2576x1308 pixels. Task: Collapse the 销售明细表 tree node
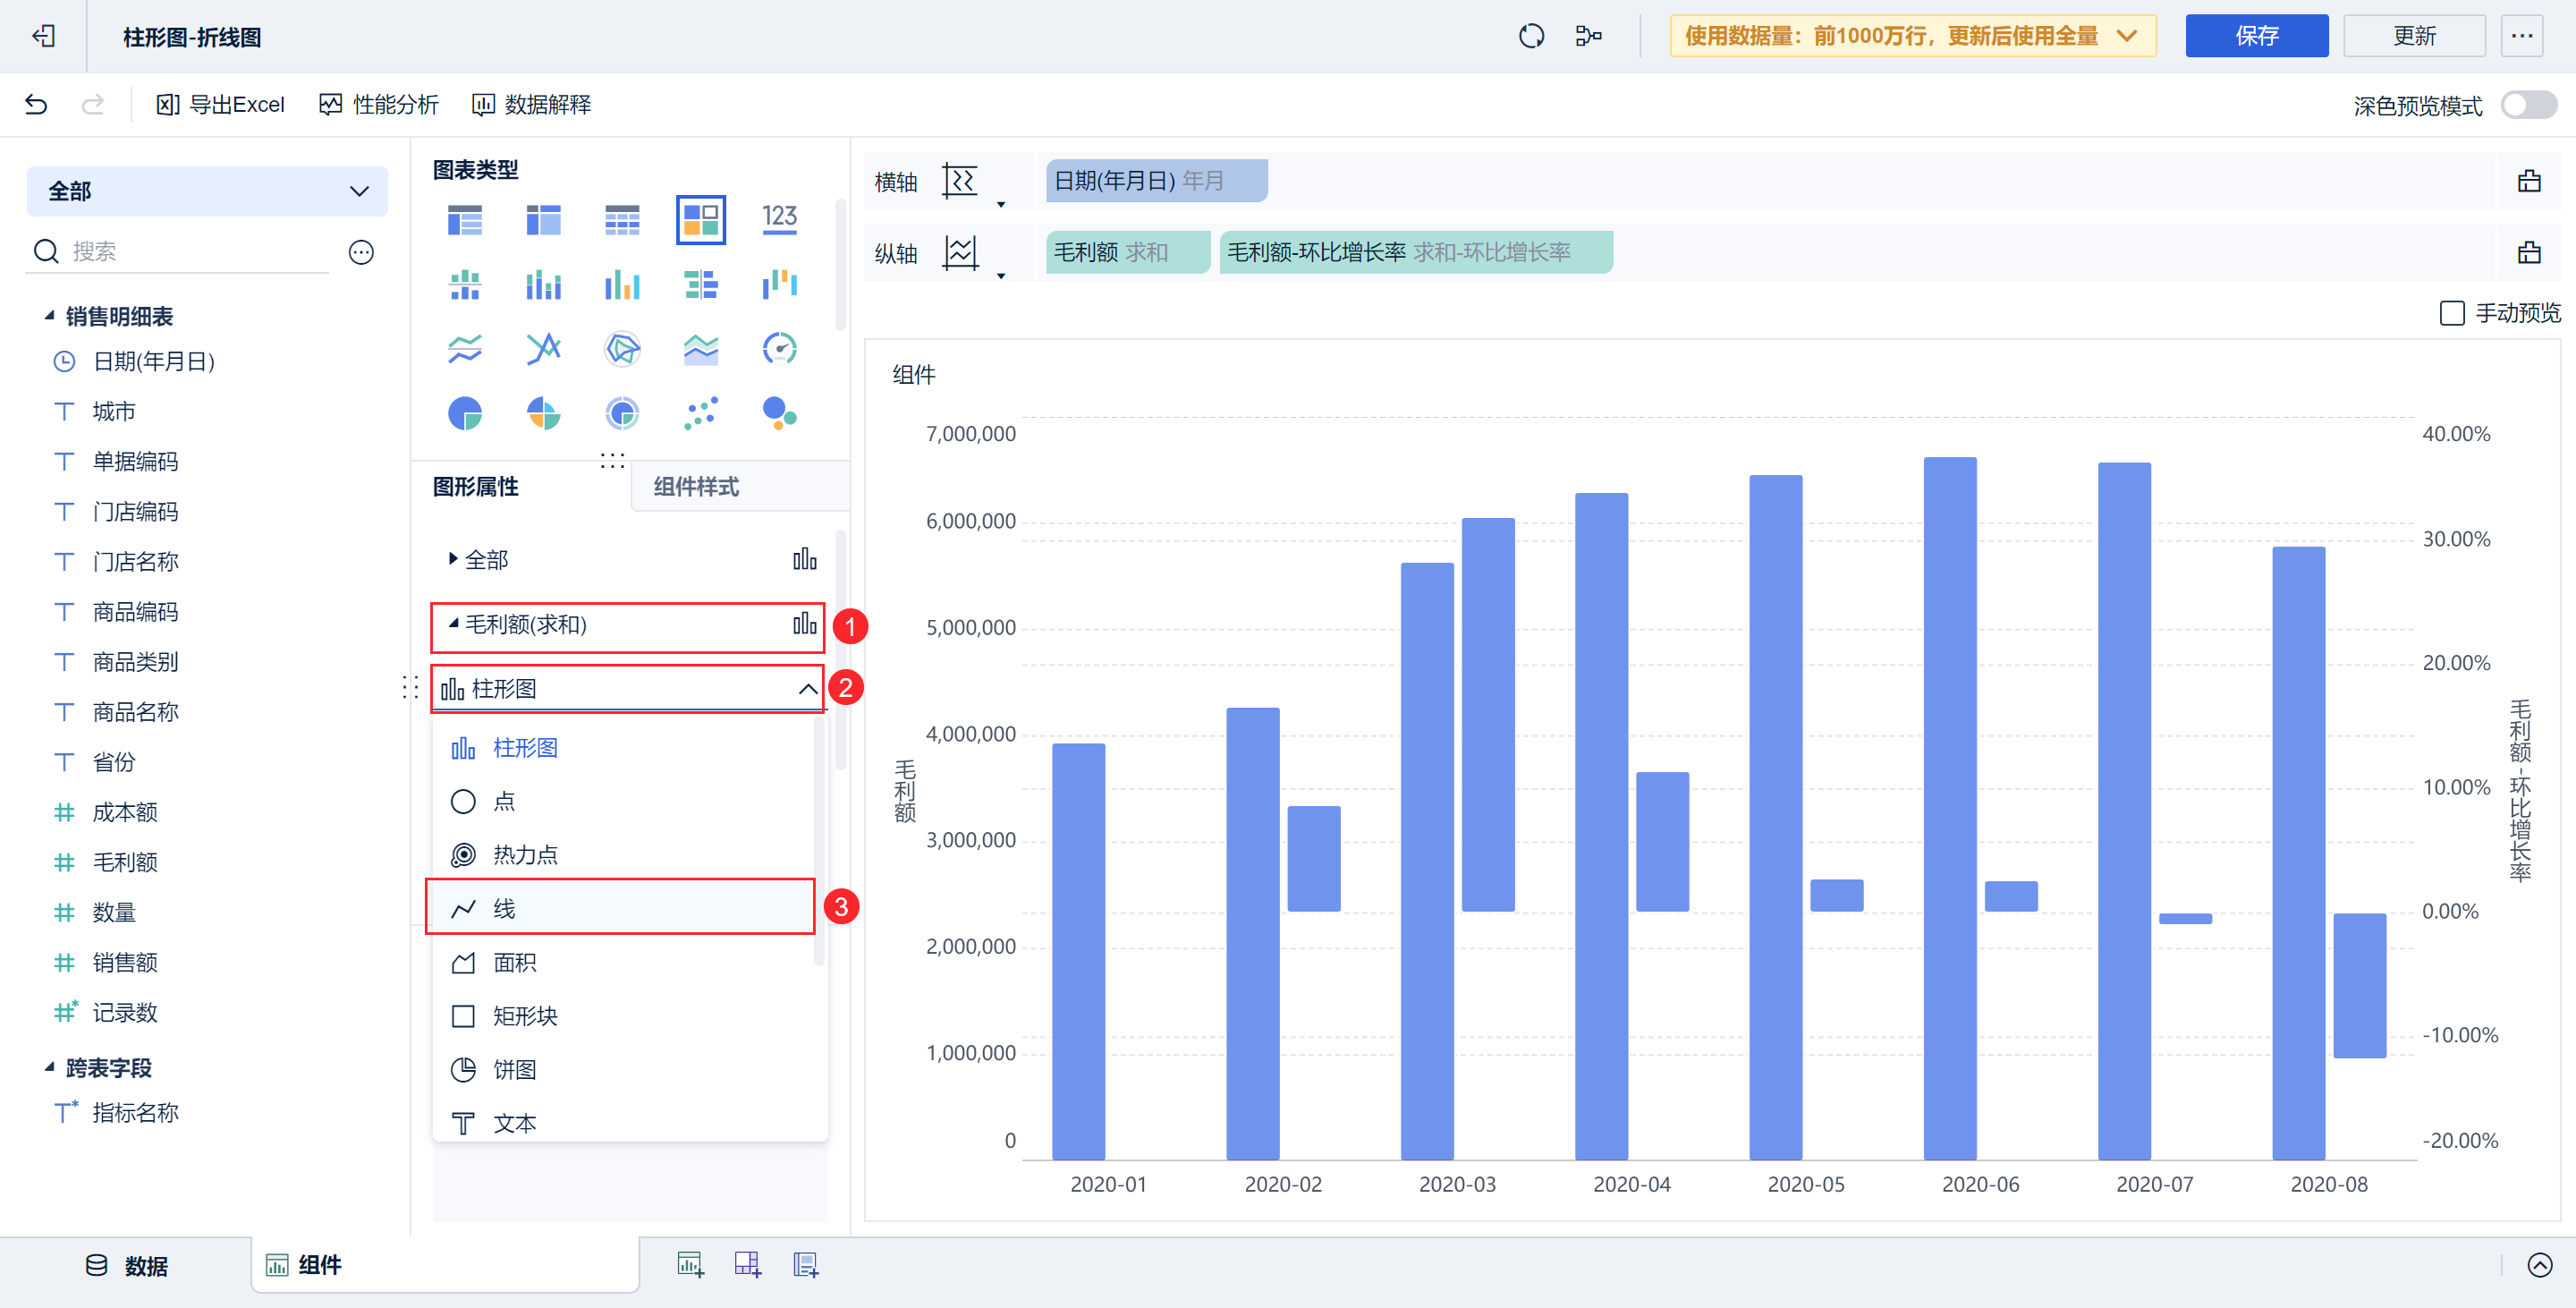[49, 316]
